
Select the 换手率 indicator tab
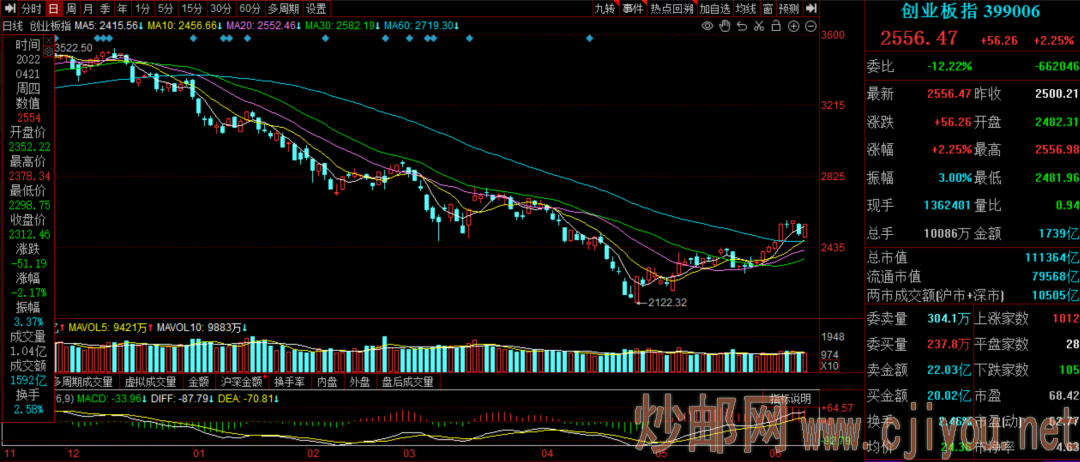pos(291,381)
